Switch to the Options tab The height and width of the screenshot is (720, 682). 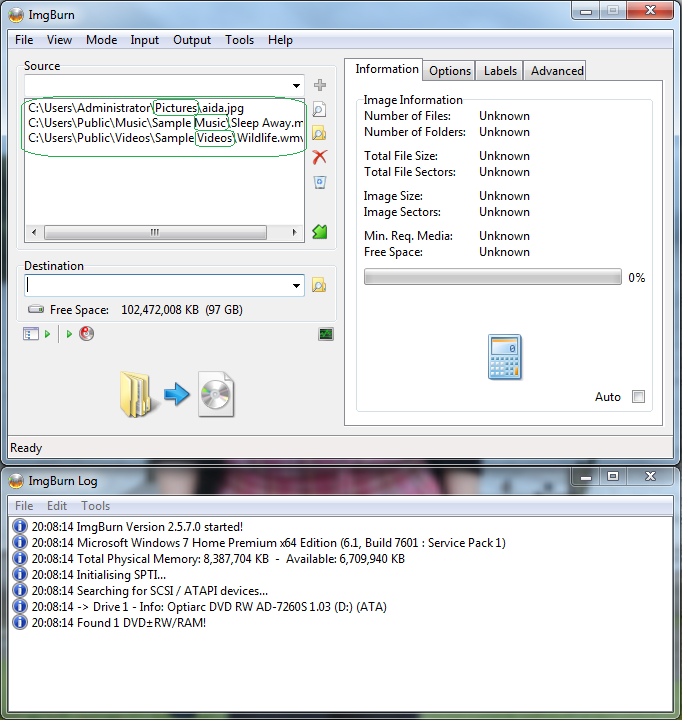pos(450,71)
